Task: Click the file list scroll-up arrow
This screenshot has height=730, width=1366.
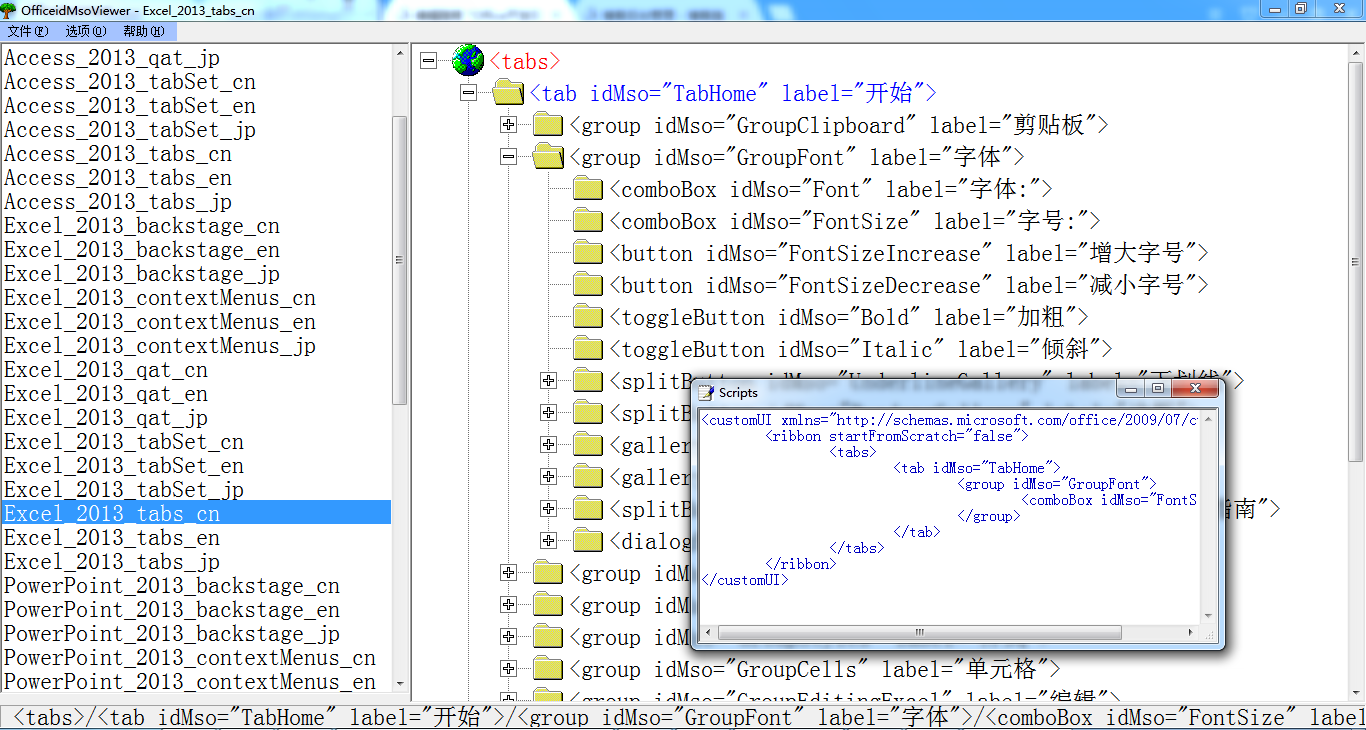Action: coord(400,51)
